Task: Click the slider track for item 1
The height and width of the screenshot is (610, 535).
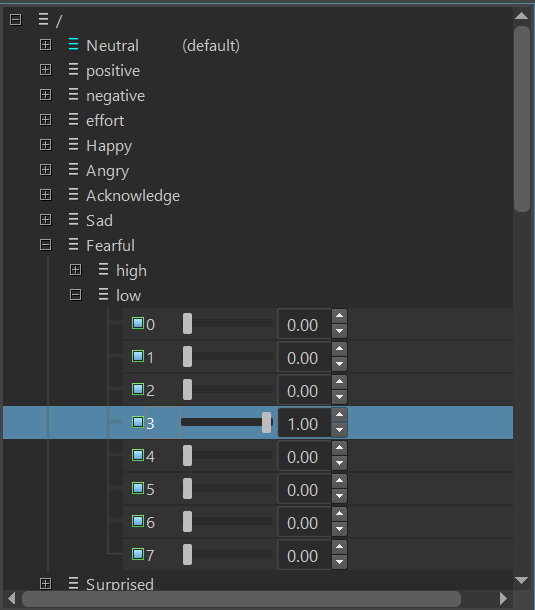Action: [228, 356]
